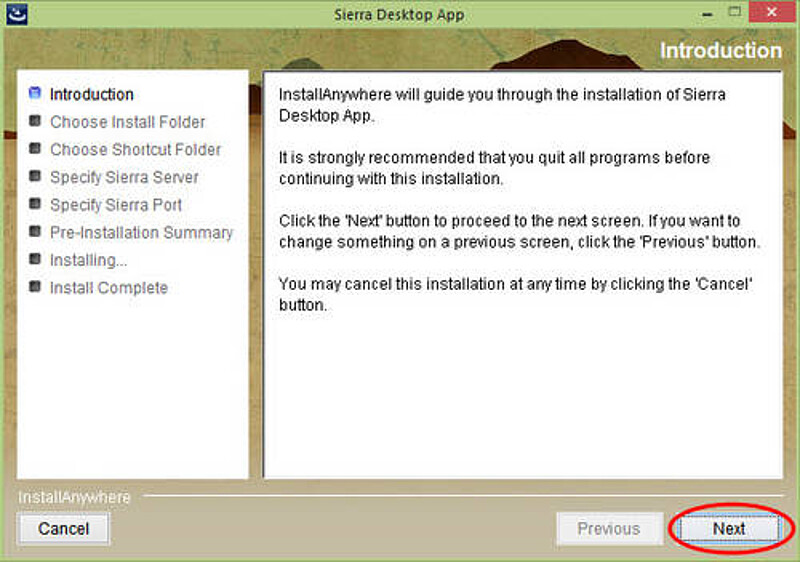The image size is (800, 562).
Task: Click the Sierra Desktop App window title
Action: [399, 15]
